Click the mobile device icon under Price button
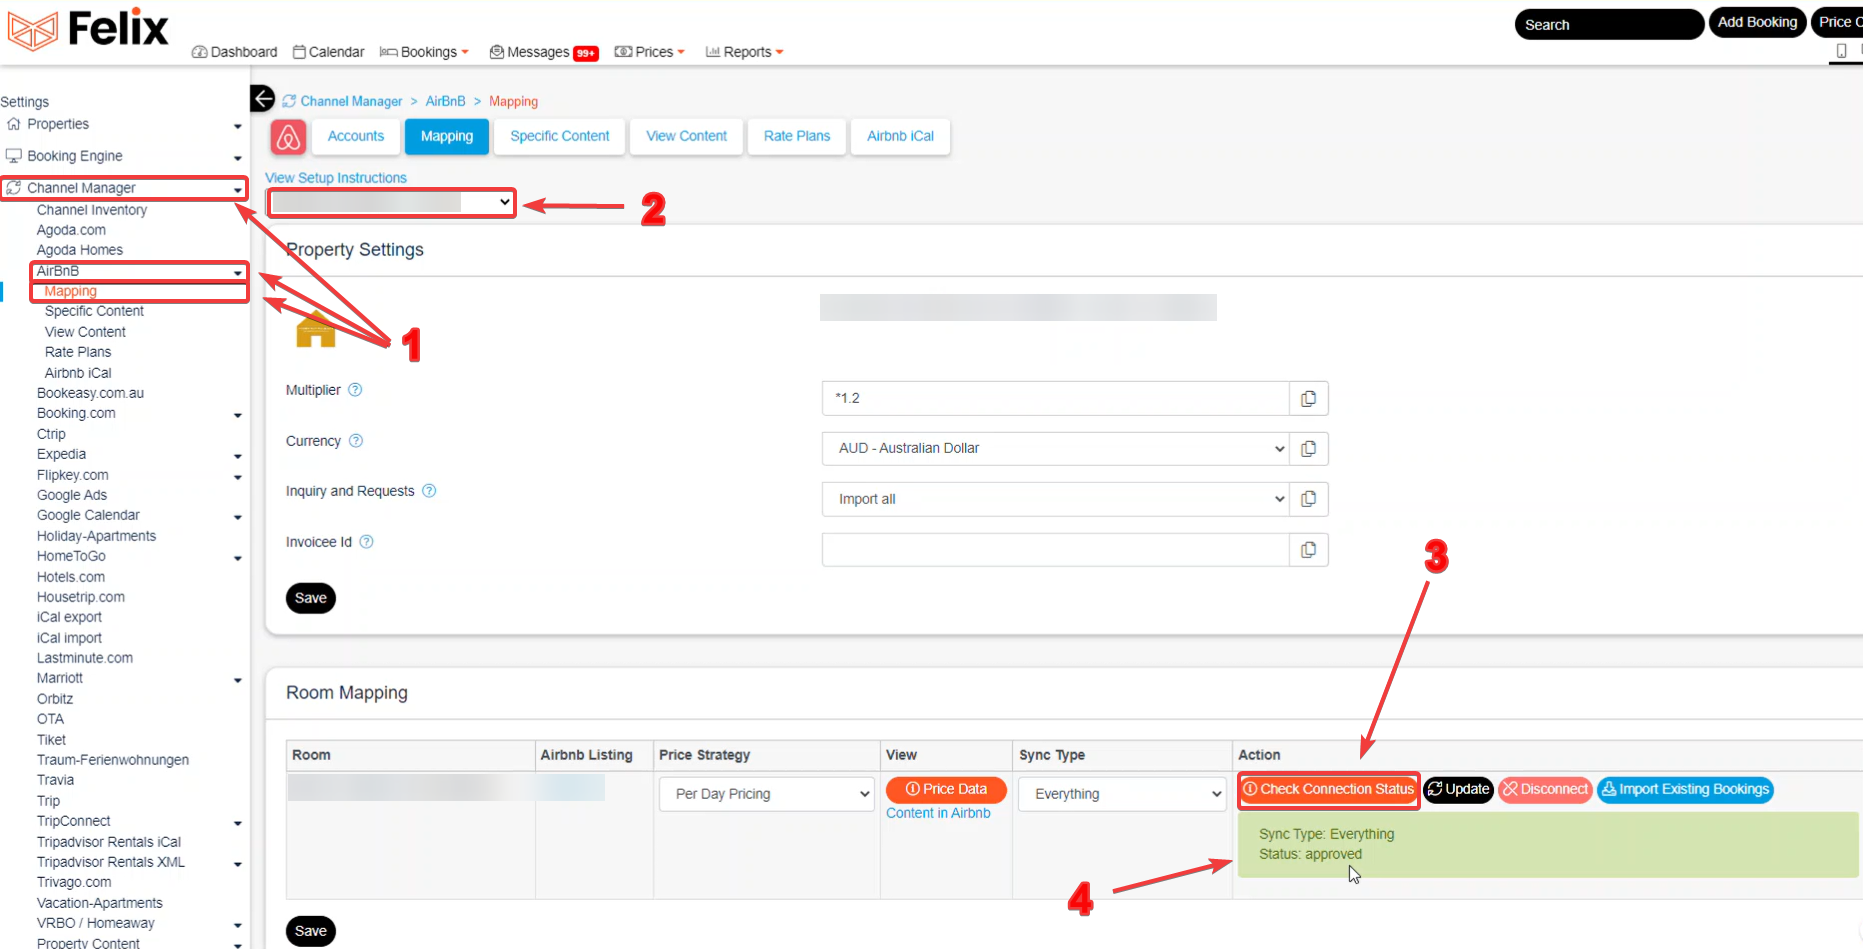 (1842, 51)
